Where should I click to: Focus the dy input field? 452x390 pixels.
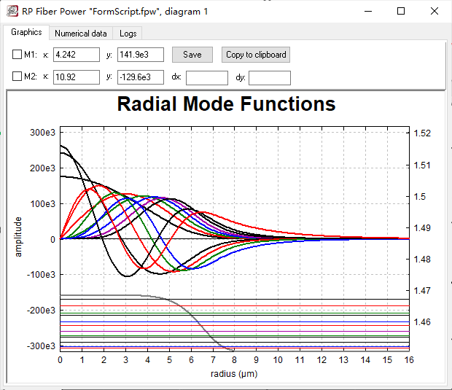coord(269,78)
